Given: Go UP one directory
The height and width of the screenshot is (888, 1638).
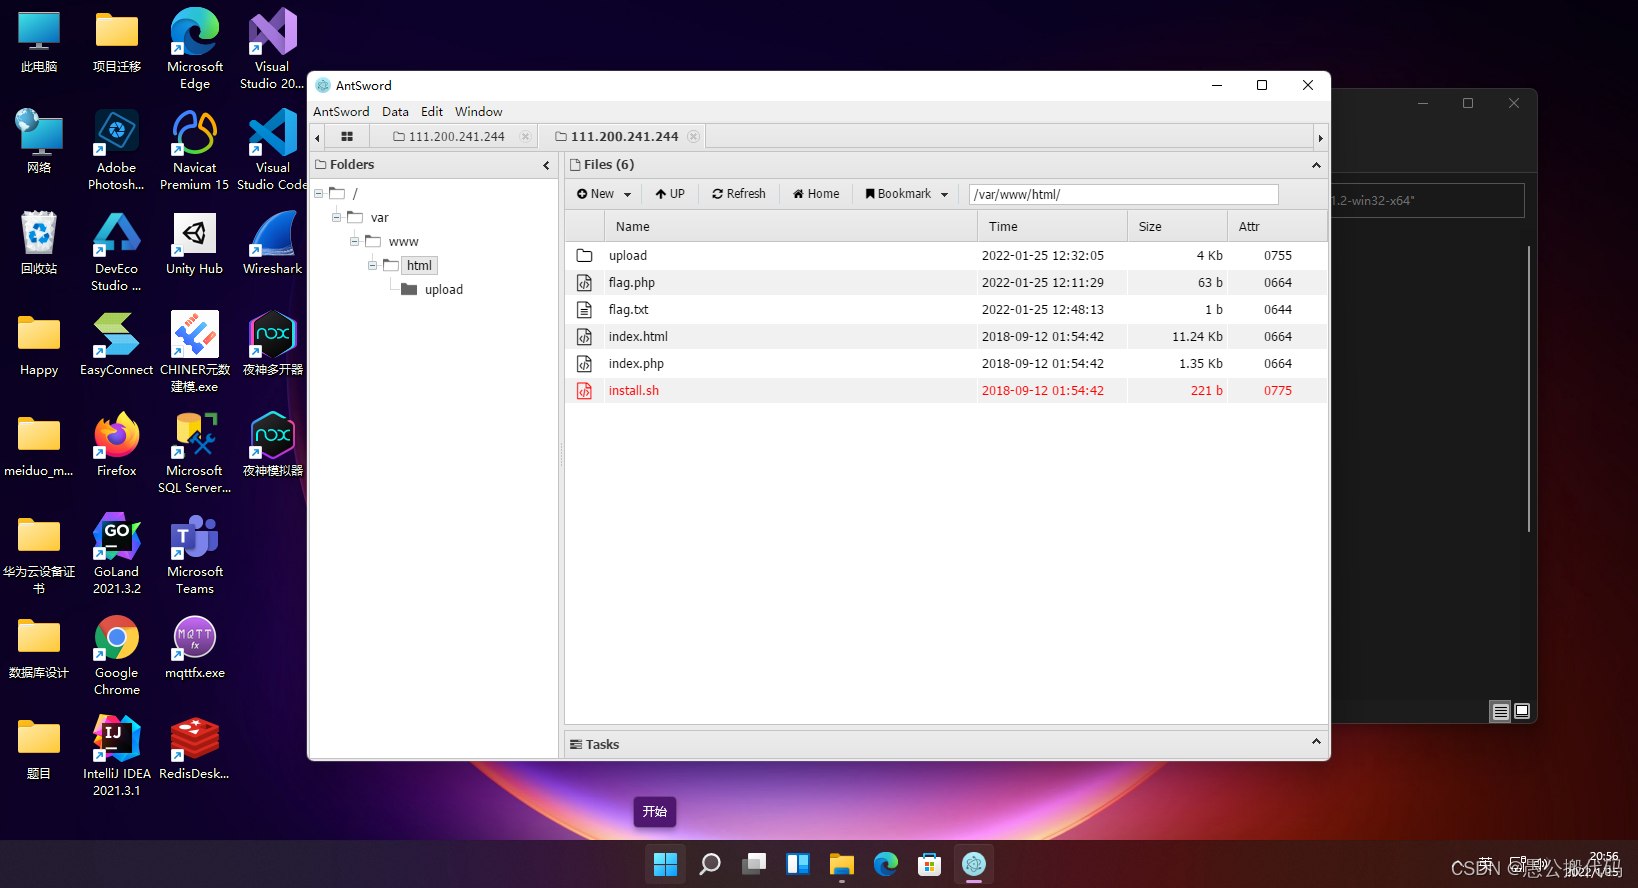Looking at the screenshot, I should pyautogui.click(x=670, y=194).
